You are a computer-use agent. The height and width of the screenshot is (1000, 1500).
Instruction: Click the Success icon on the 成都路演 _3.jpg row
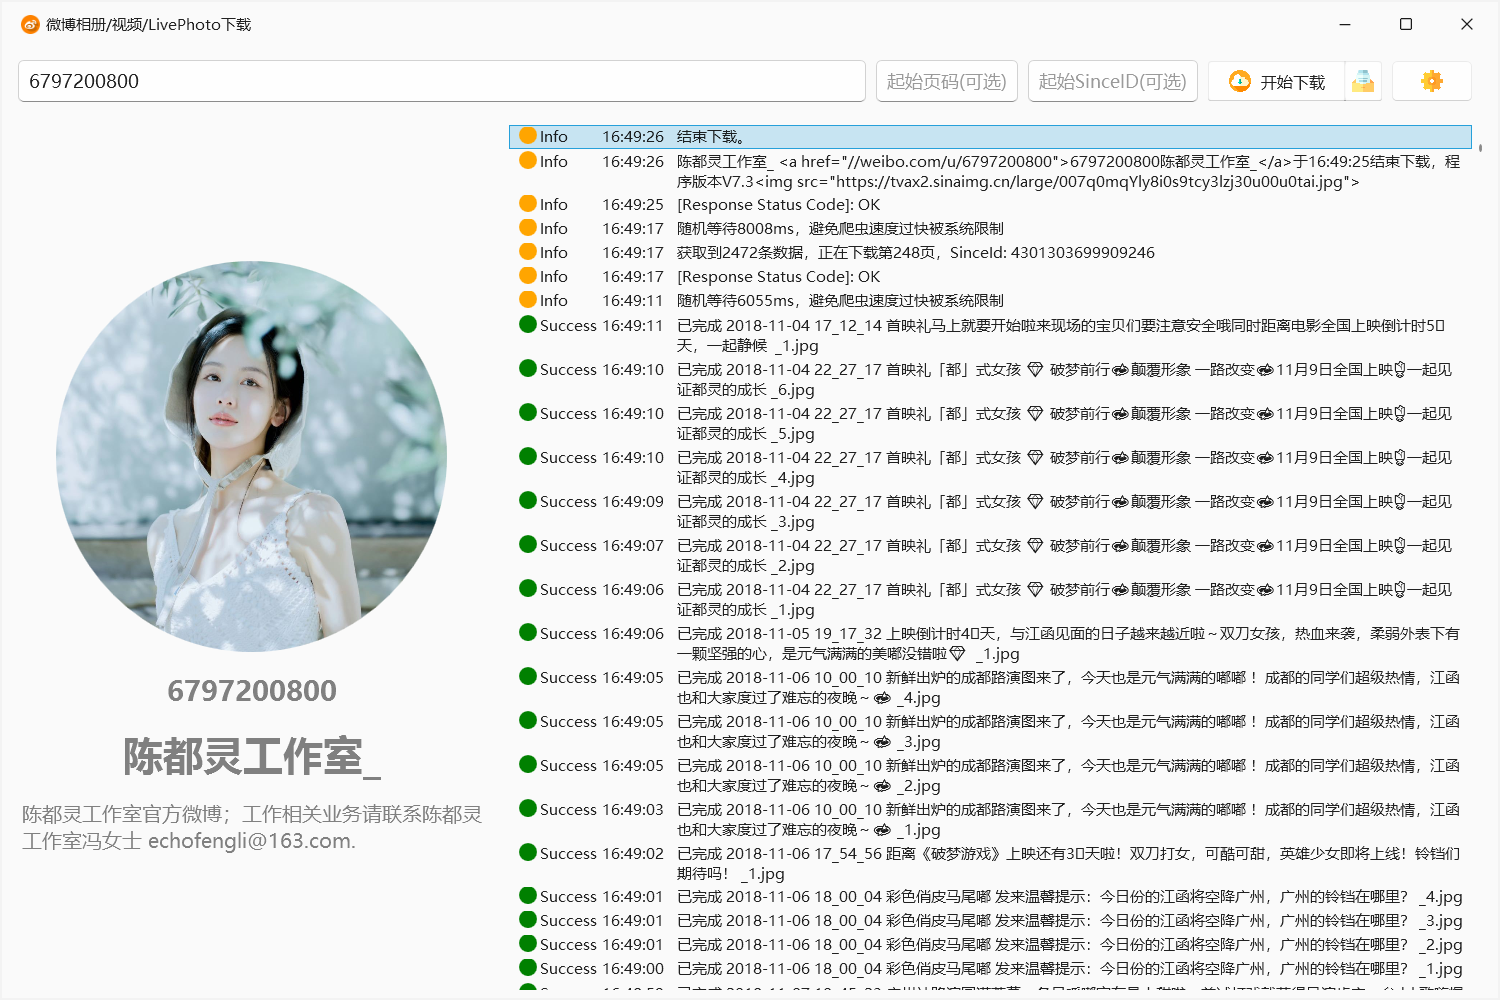click(528, 720)
